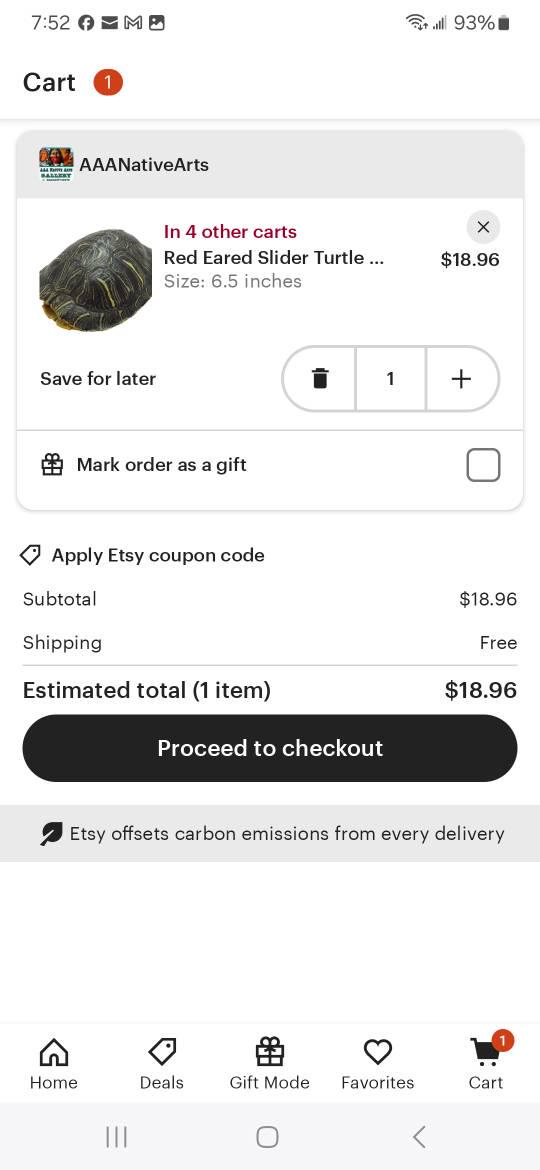
Task: Increase quantity with the plus icon
Action: point(461,379)
